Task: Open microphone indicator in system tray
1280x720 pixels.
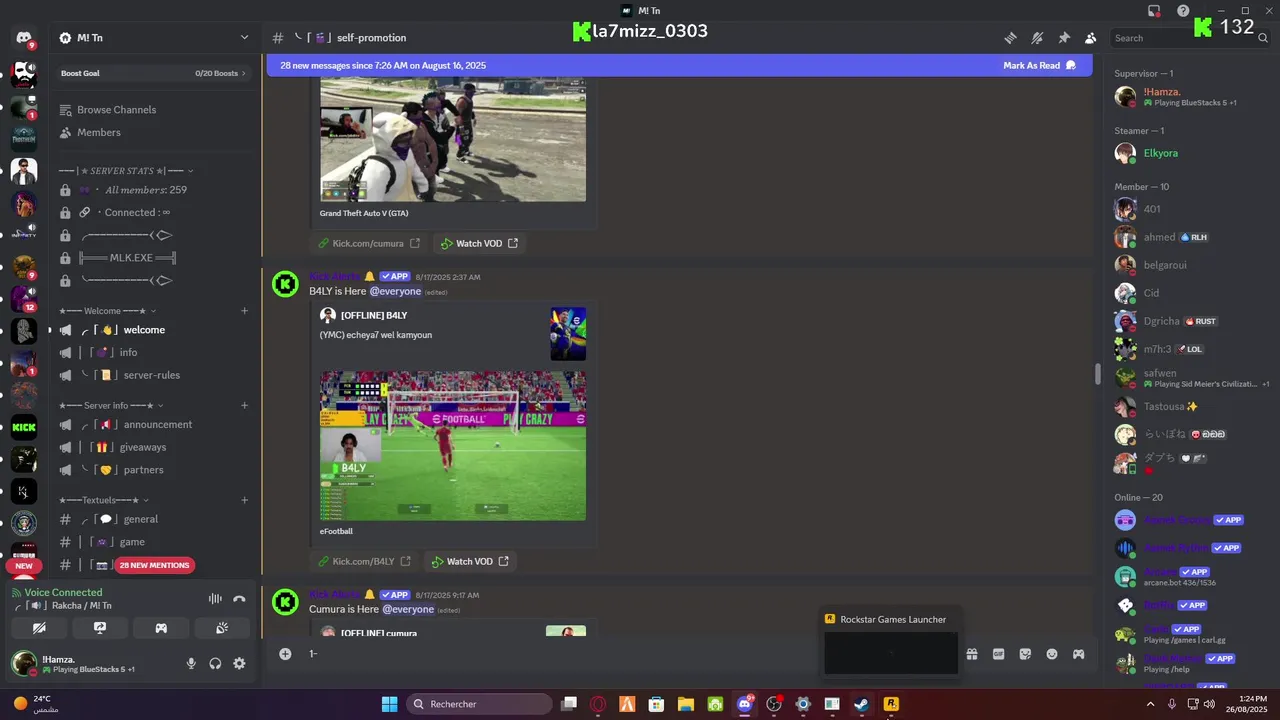Action: click(x=1172, y=704)
